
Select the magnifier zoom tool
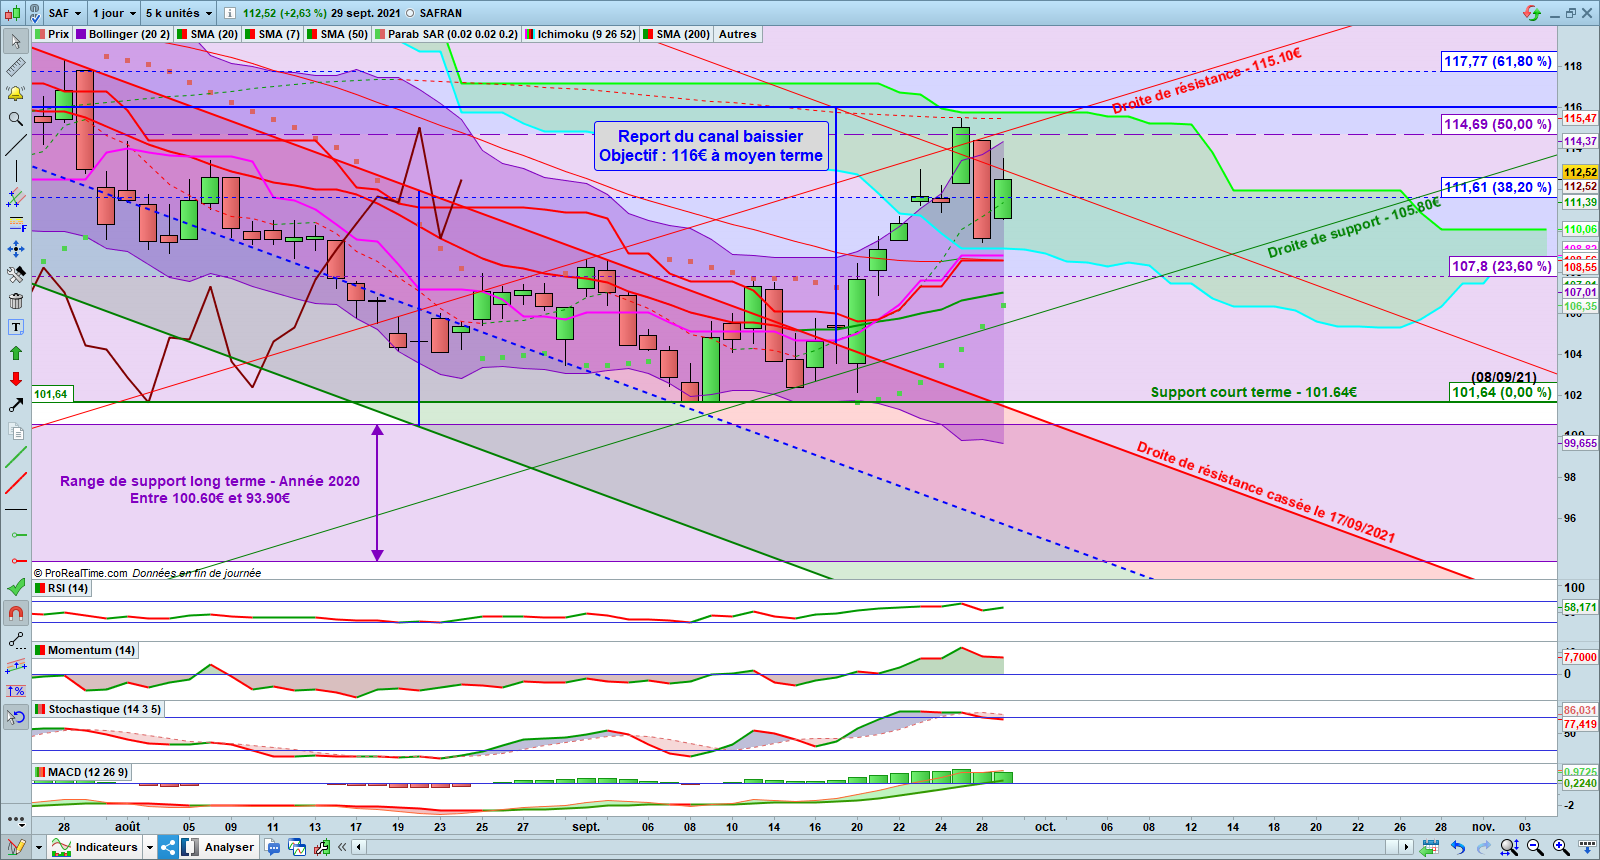[16, 119]
